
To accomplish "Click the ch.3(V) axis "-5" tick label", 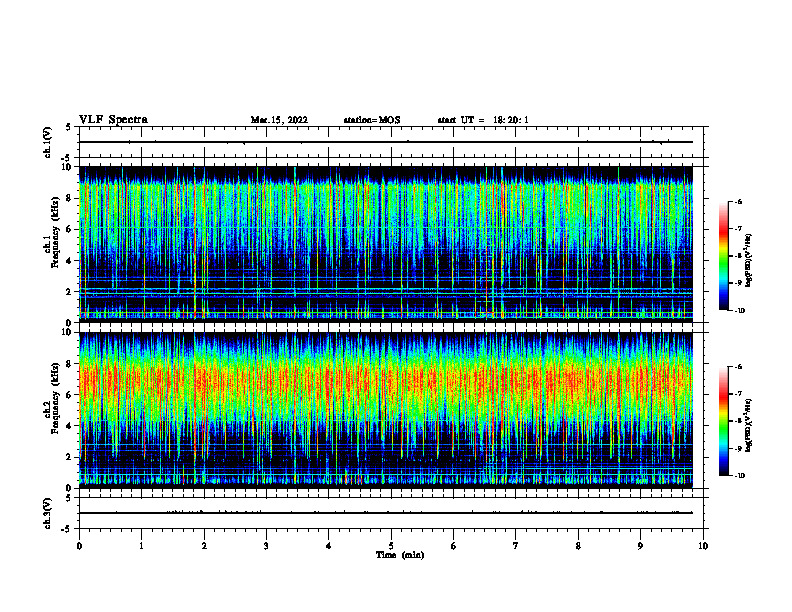I will (x=67, y=529).
